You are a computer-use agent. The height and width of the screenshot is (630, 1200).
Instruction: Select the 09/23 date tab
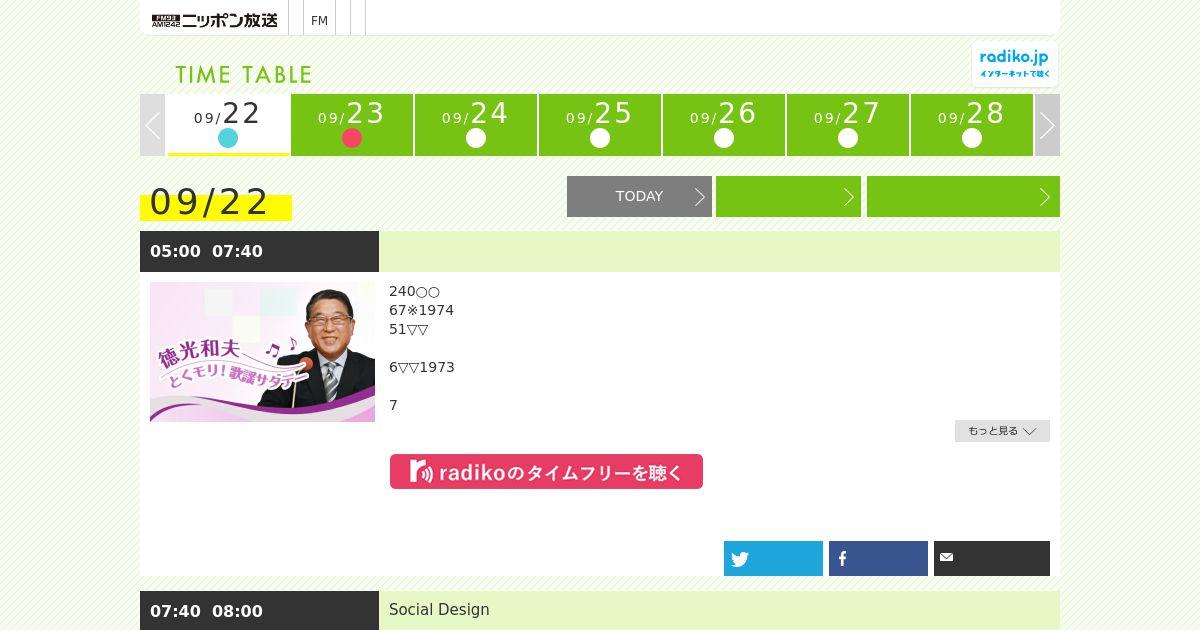click(x=352, y=125)
